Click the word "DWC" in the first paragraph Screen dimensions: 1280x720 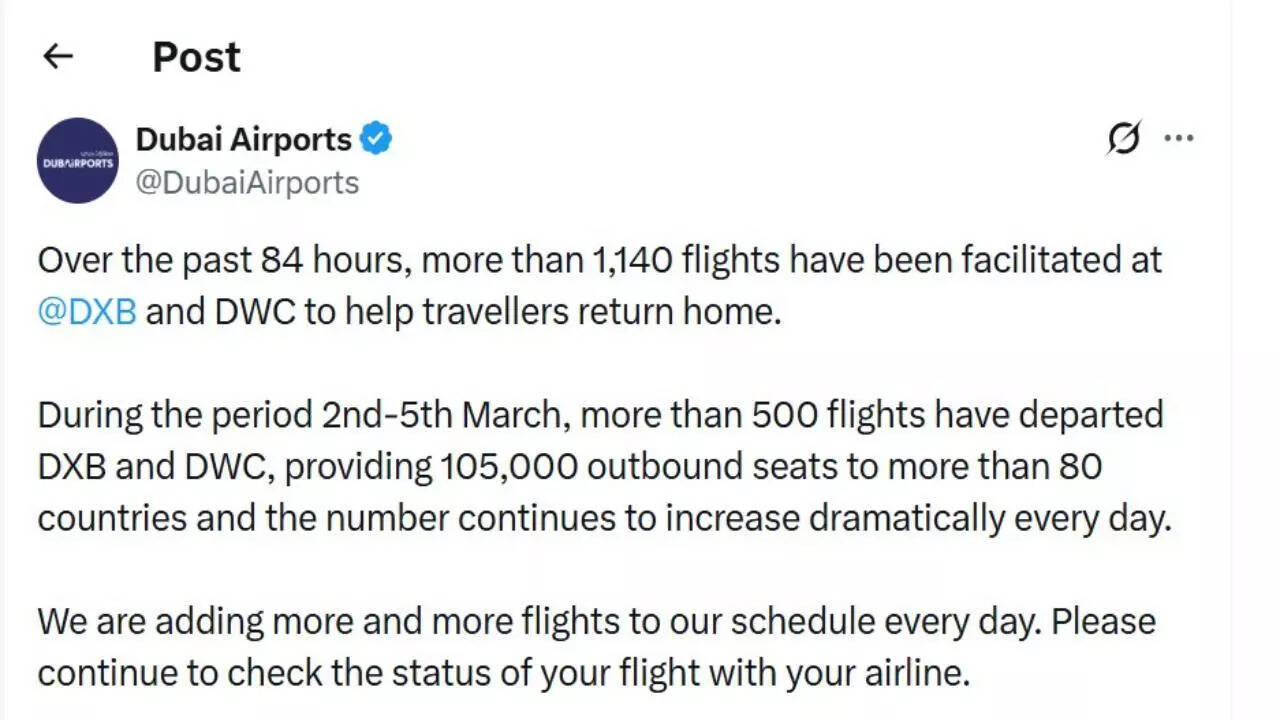[254, 312]
